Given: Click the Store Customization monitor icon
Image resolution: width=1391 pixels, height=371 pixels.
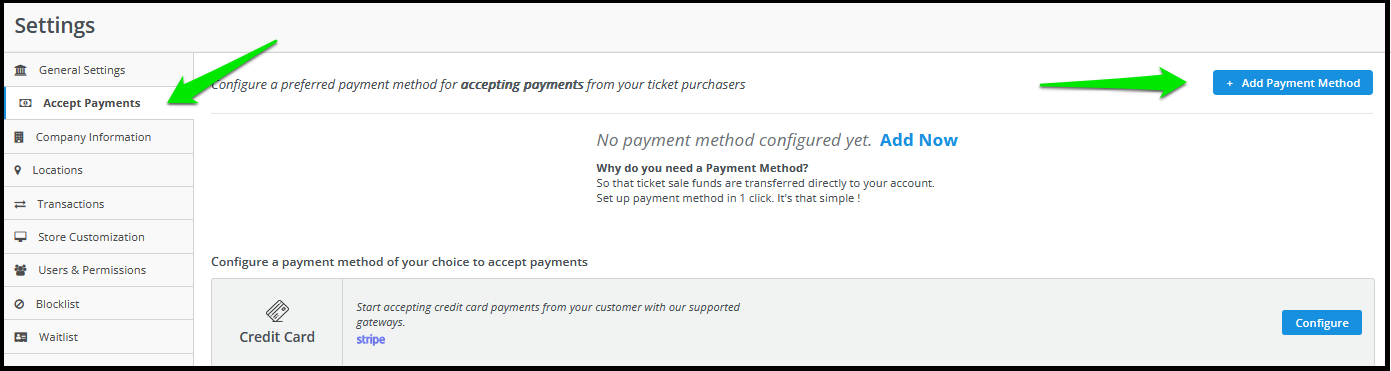Looking at the screenshot, I should [x=20, y=237].
